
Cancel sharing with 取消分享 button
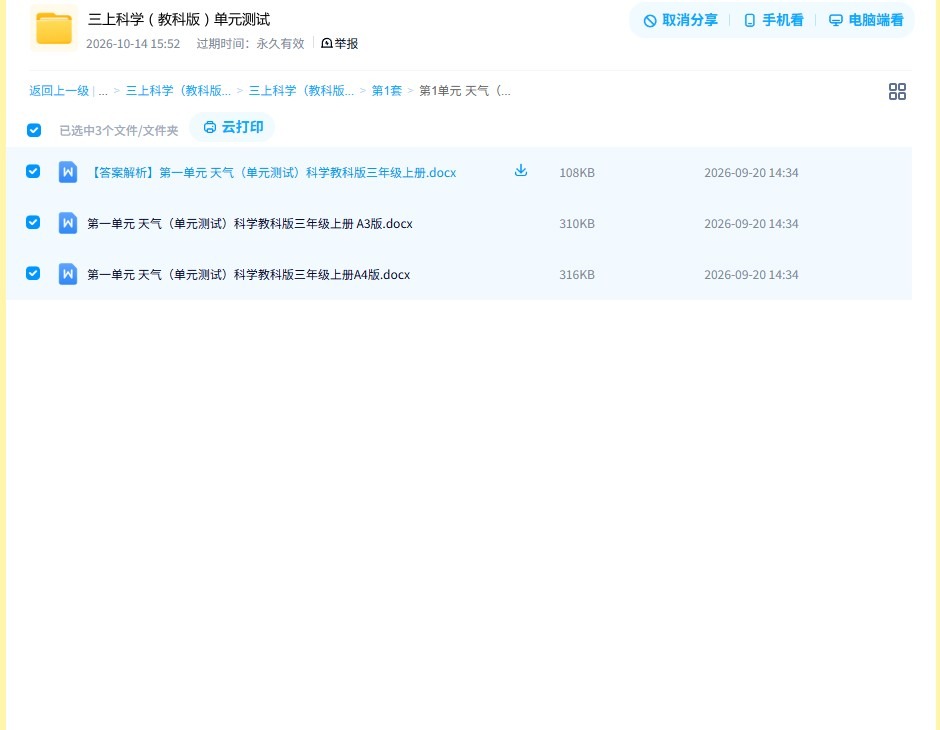680,20
